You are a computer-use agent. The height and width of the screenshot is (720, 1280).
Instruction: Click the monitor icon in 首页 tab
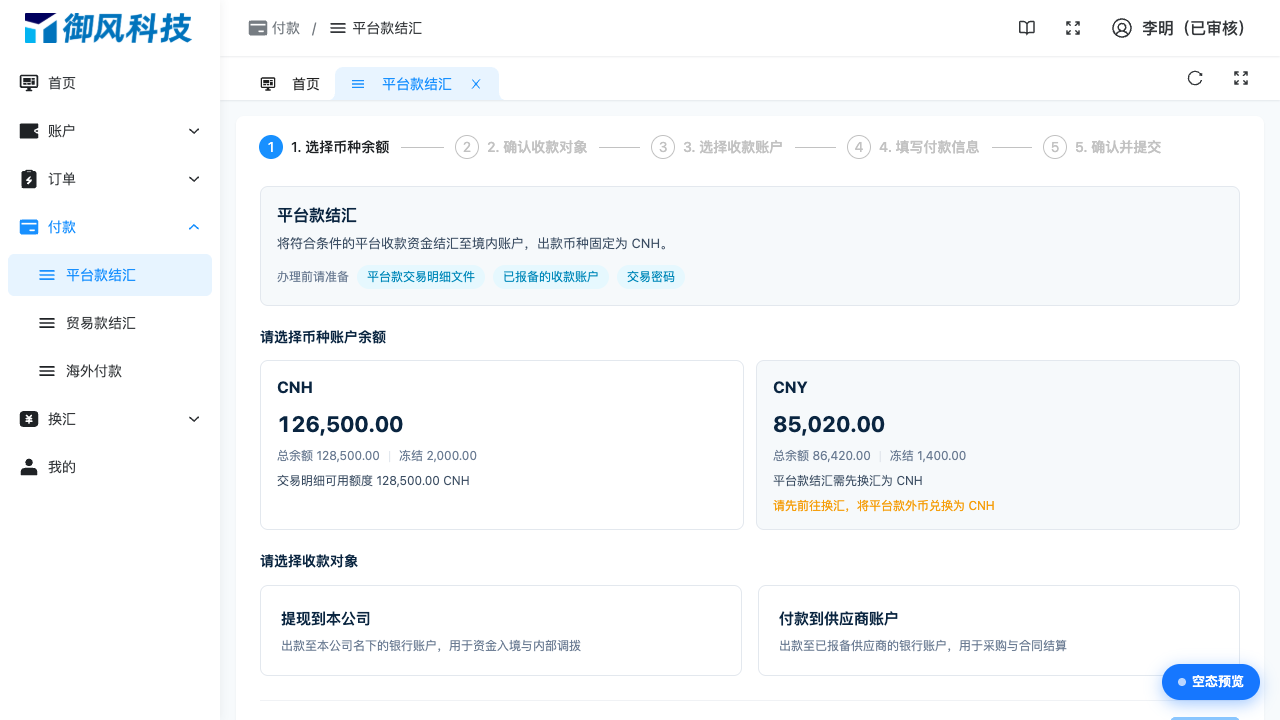[x=268, y=84]
